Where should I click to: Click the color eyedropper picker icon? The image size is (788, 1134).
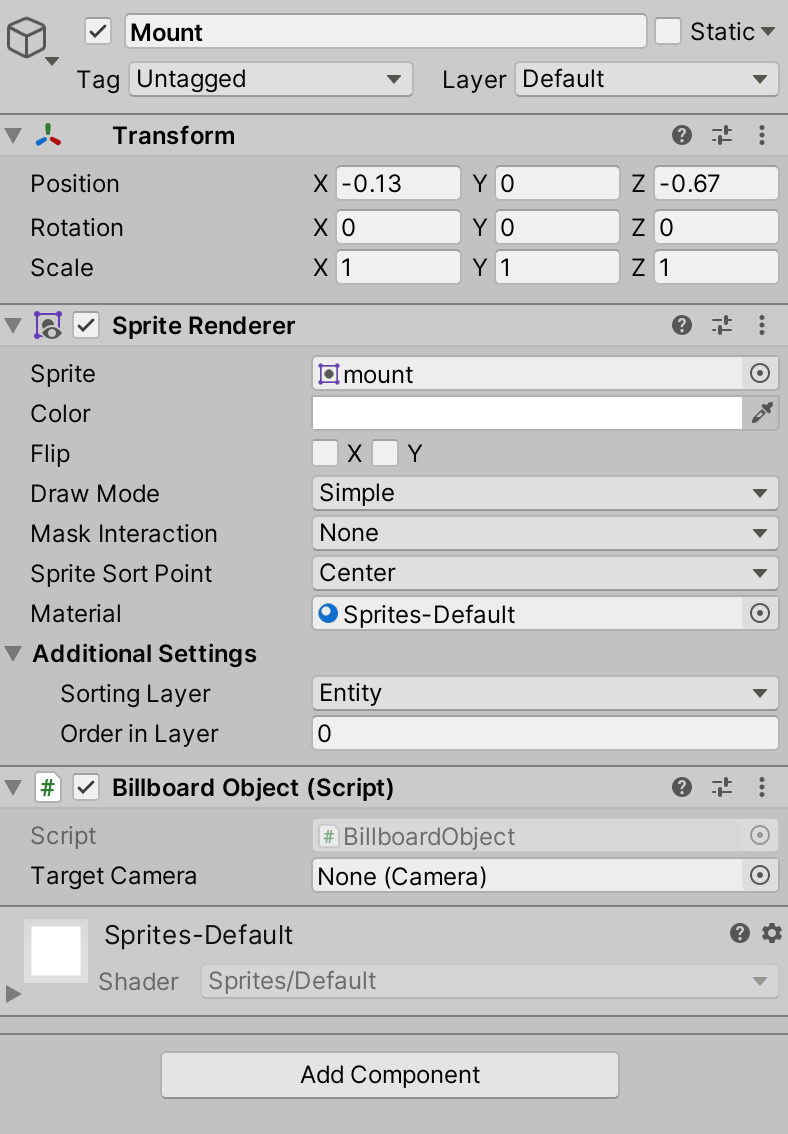coord(762,413)
